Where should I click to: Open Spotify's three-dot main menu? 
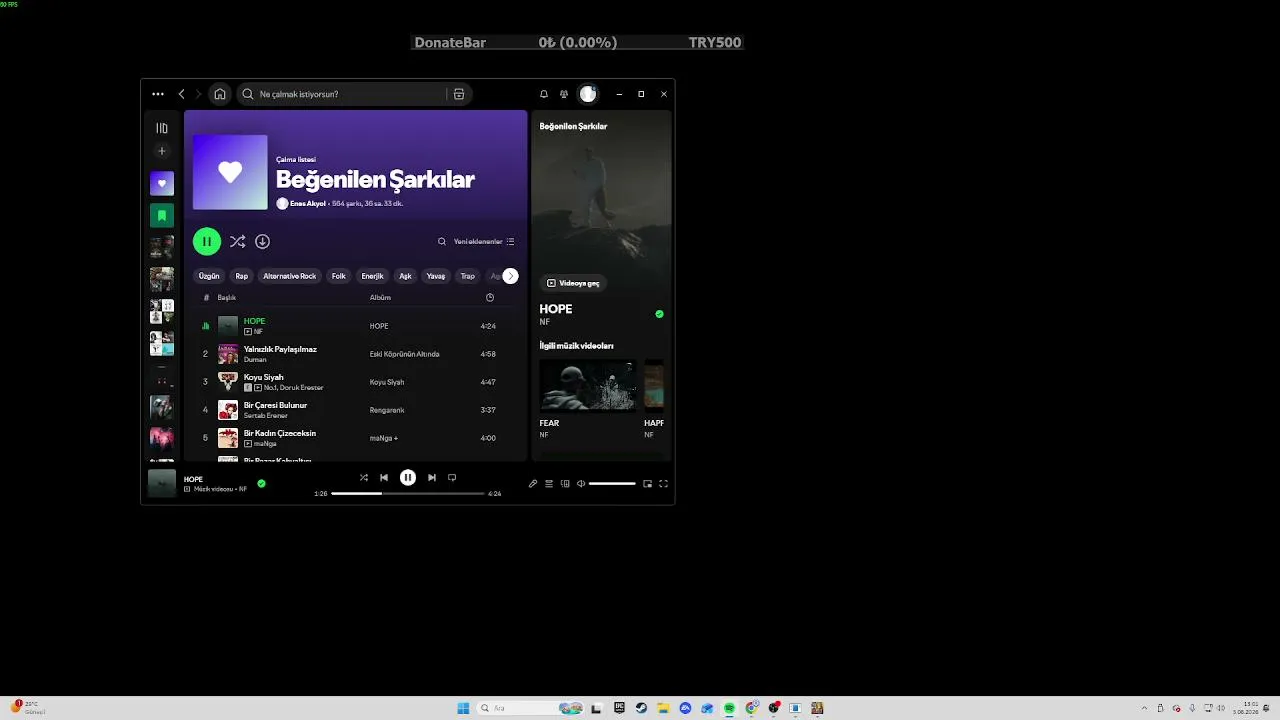pos(158,94)
